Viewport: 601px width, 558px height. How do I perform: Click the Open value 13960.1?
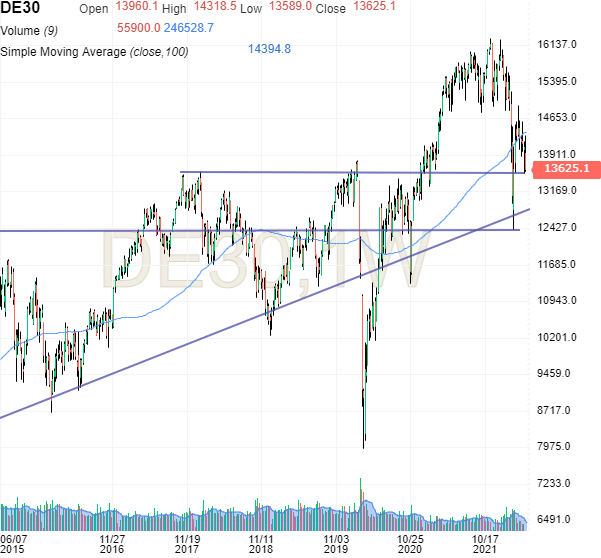click(135, 8)
